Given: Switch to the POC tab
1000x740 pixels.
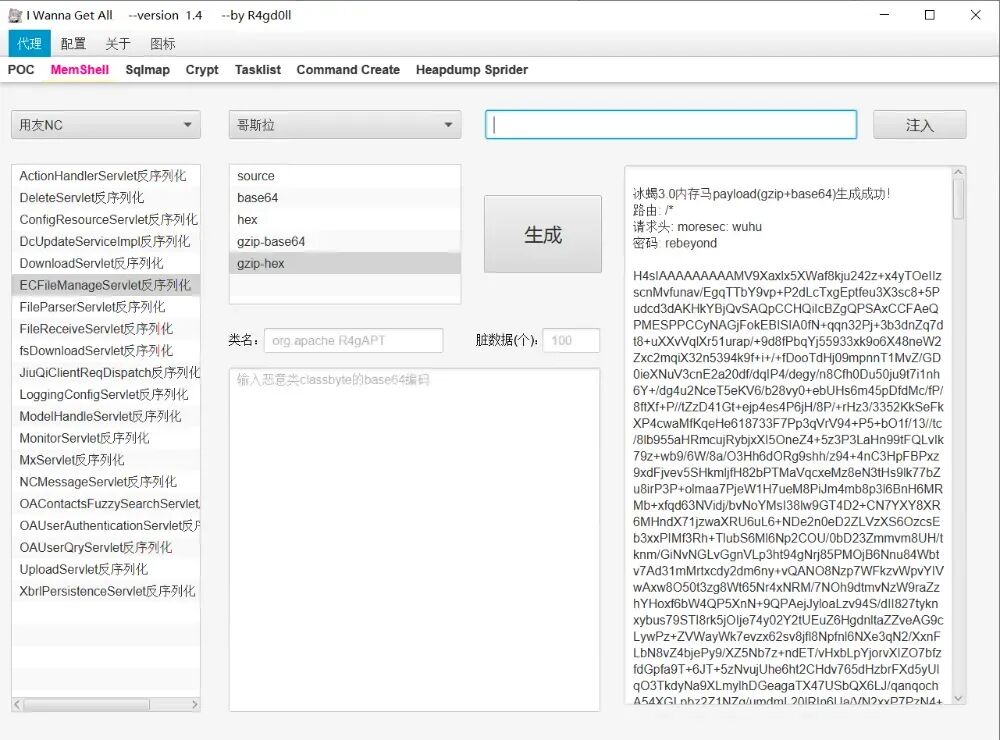Looking at the screenshot, I should [x=21, y=70].
